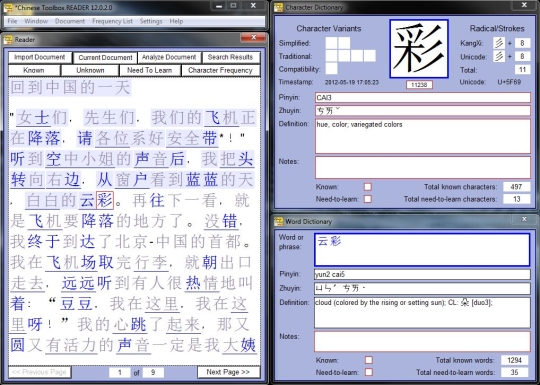The image size is (540, 385).
Task: Click the character Zhuyin field
Action: (x=423, y=111)
